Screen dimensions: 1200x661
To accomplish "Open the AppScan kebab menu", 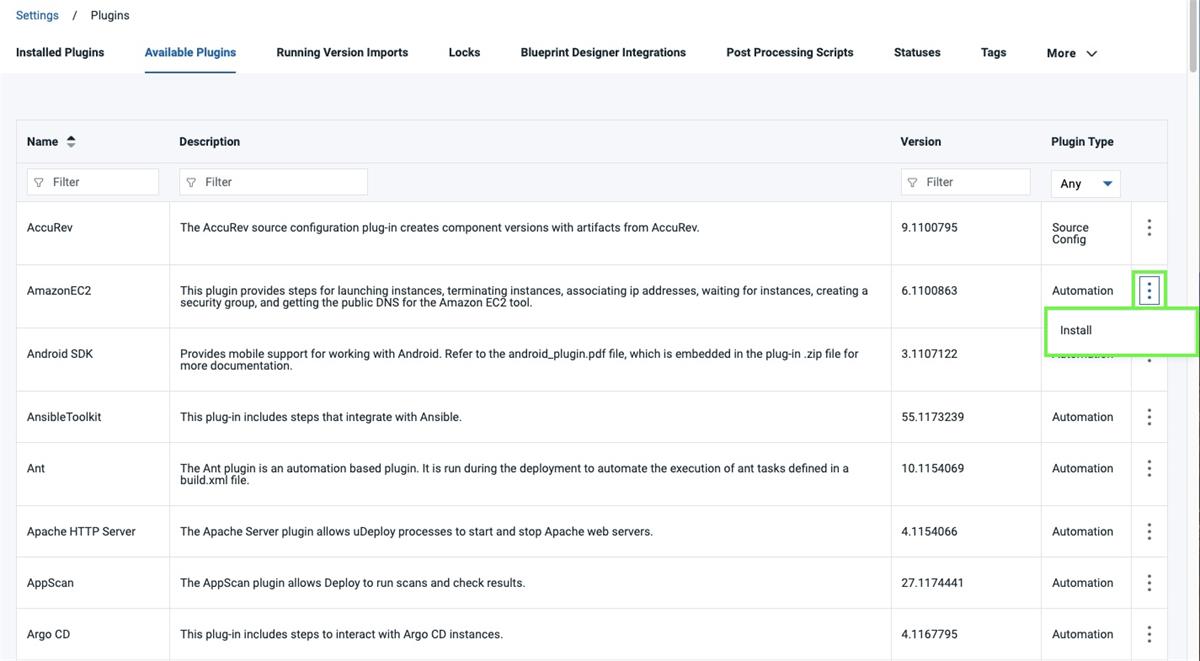I will (1149, 582).
